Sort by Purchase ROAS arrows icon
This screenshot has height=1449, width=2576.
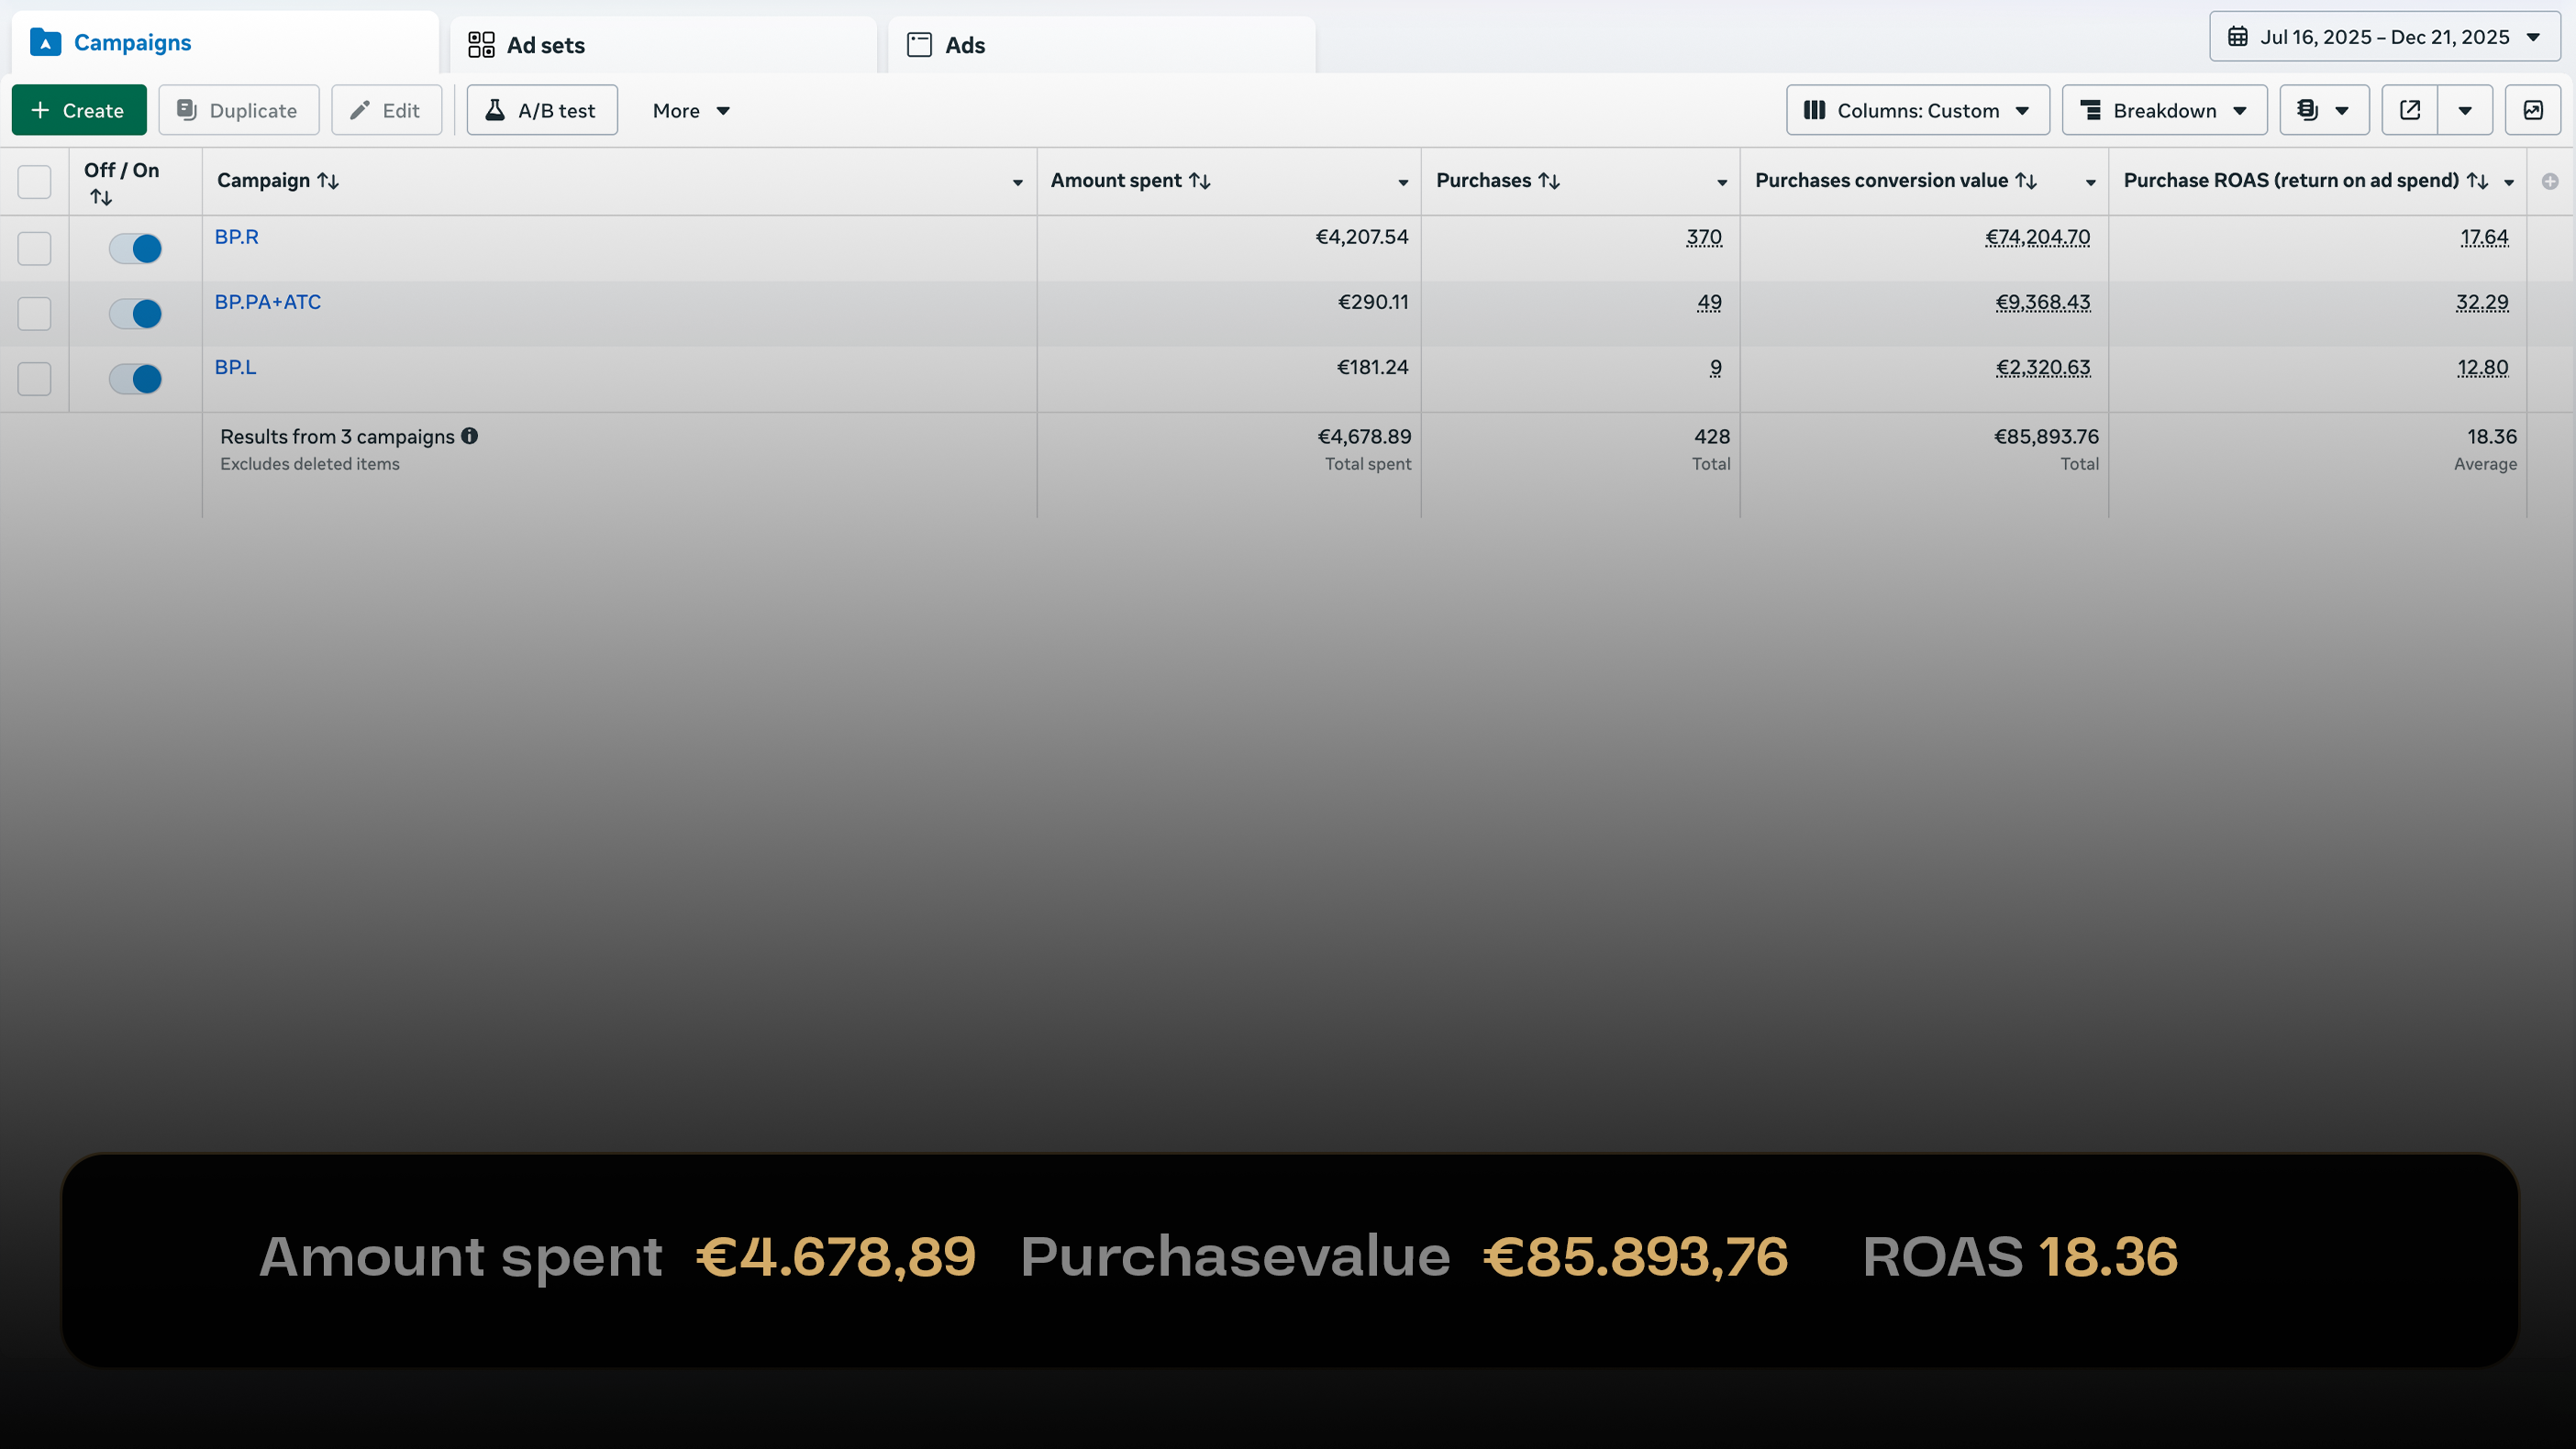point(2477,181)
